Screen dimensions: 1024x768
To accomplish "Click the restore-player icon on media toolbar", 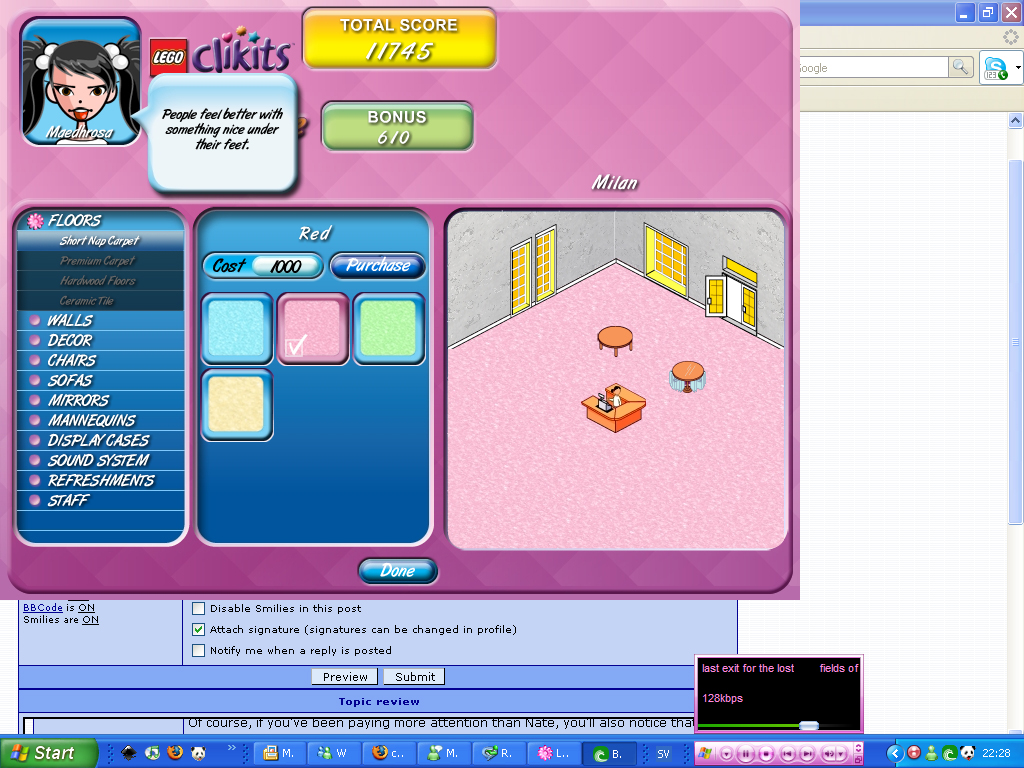I will click(859, 758).
